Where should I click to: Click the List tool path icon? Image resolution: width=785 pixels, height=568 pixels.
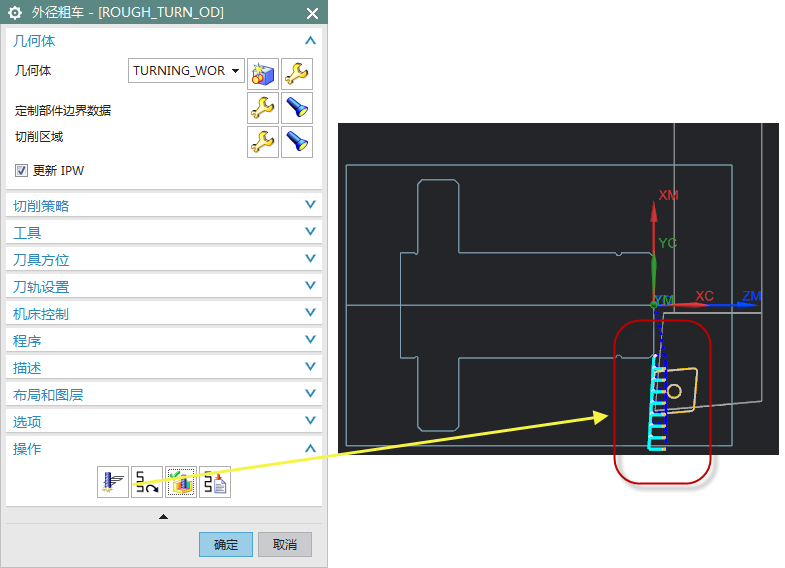coord(215,482)
